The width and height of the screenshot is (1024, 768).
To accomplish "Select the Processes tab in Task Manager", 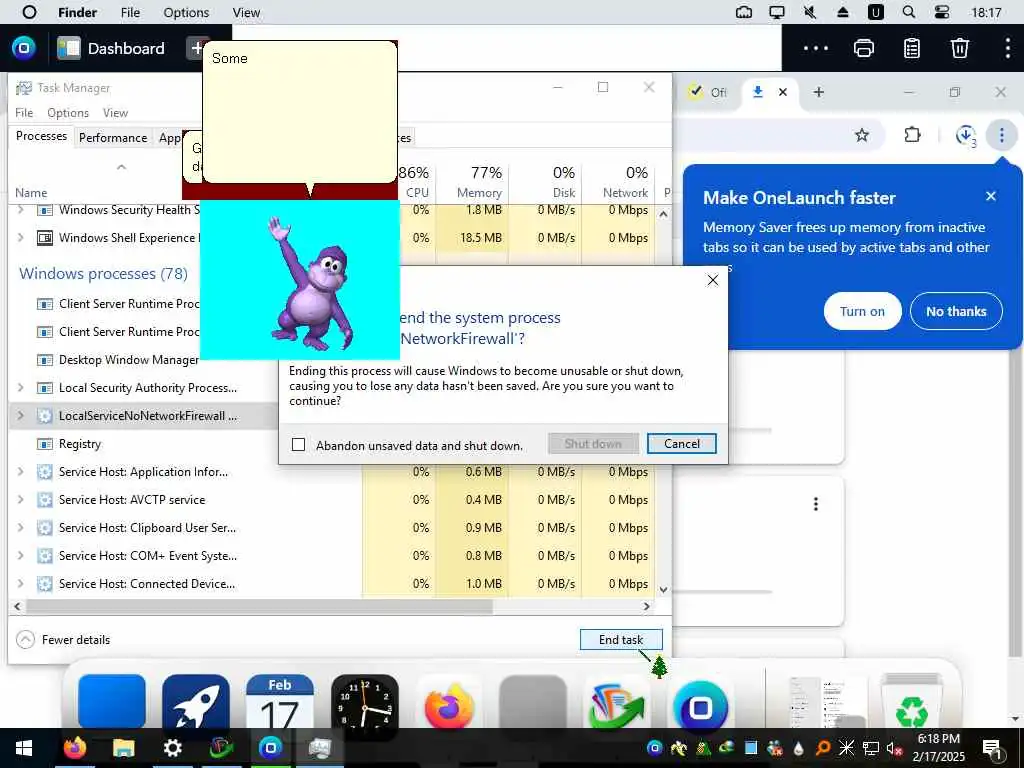I will 41,136.
